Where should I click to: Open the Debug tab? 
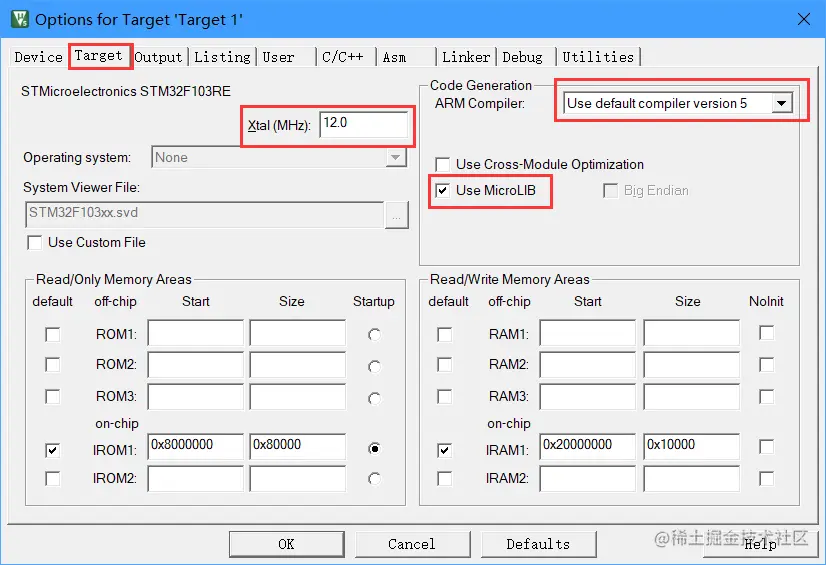tap(526, 57)
